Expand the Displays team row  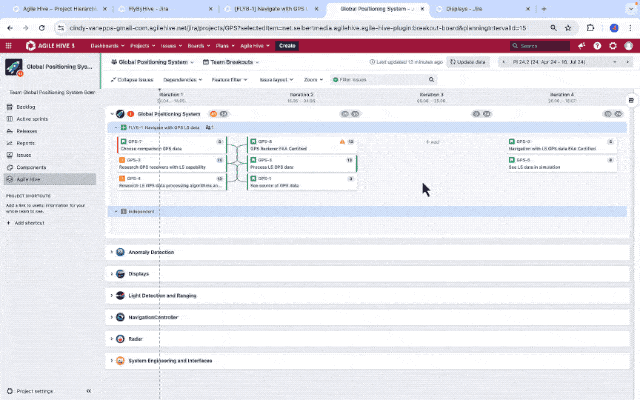pyautogui.click(x=111, y=273)
